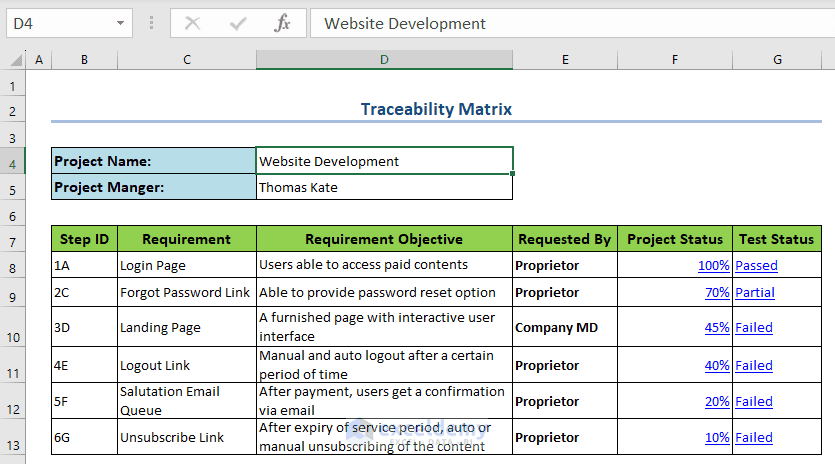Select the Unsubscribe Link requirement cell

(187, 437)
